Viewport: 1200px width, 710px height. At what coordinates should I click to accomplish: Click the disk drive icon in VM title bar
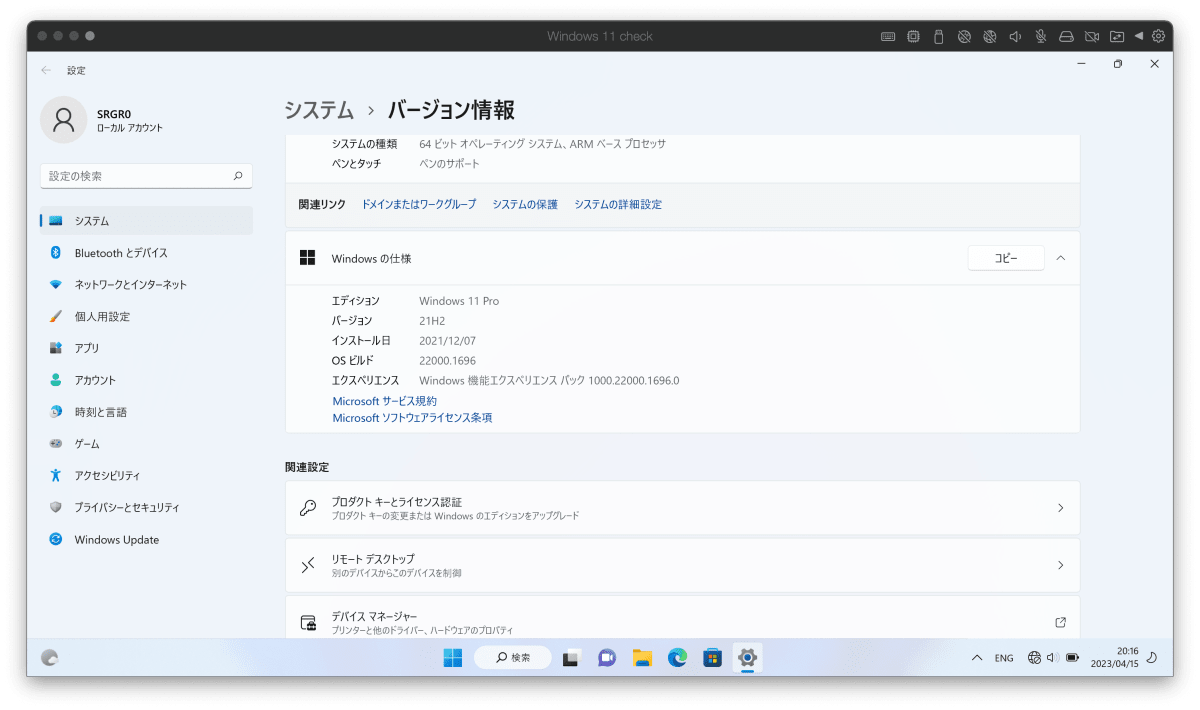(1066, 36)
